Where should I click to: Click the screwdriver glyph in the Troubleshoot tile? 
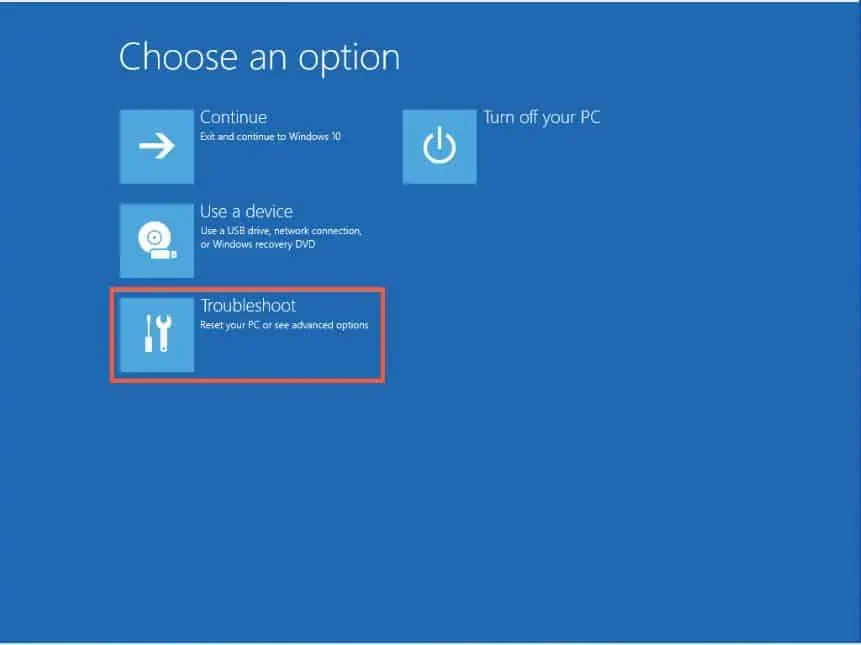[148, 334]
